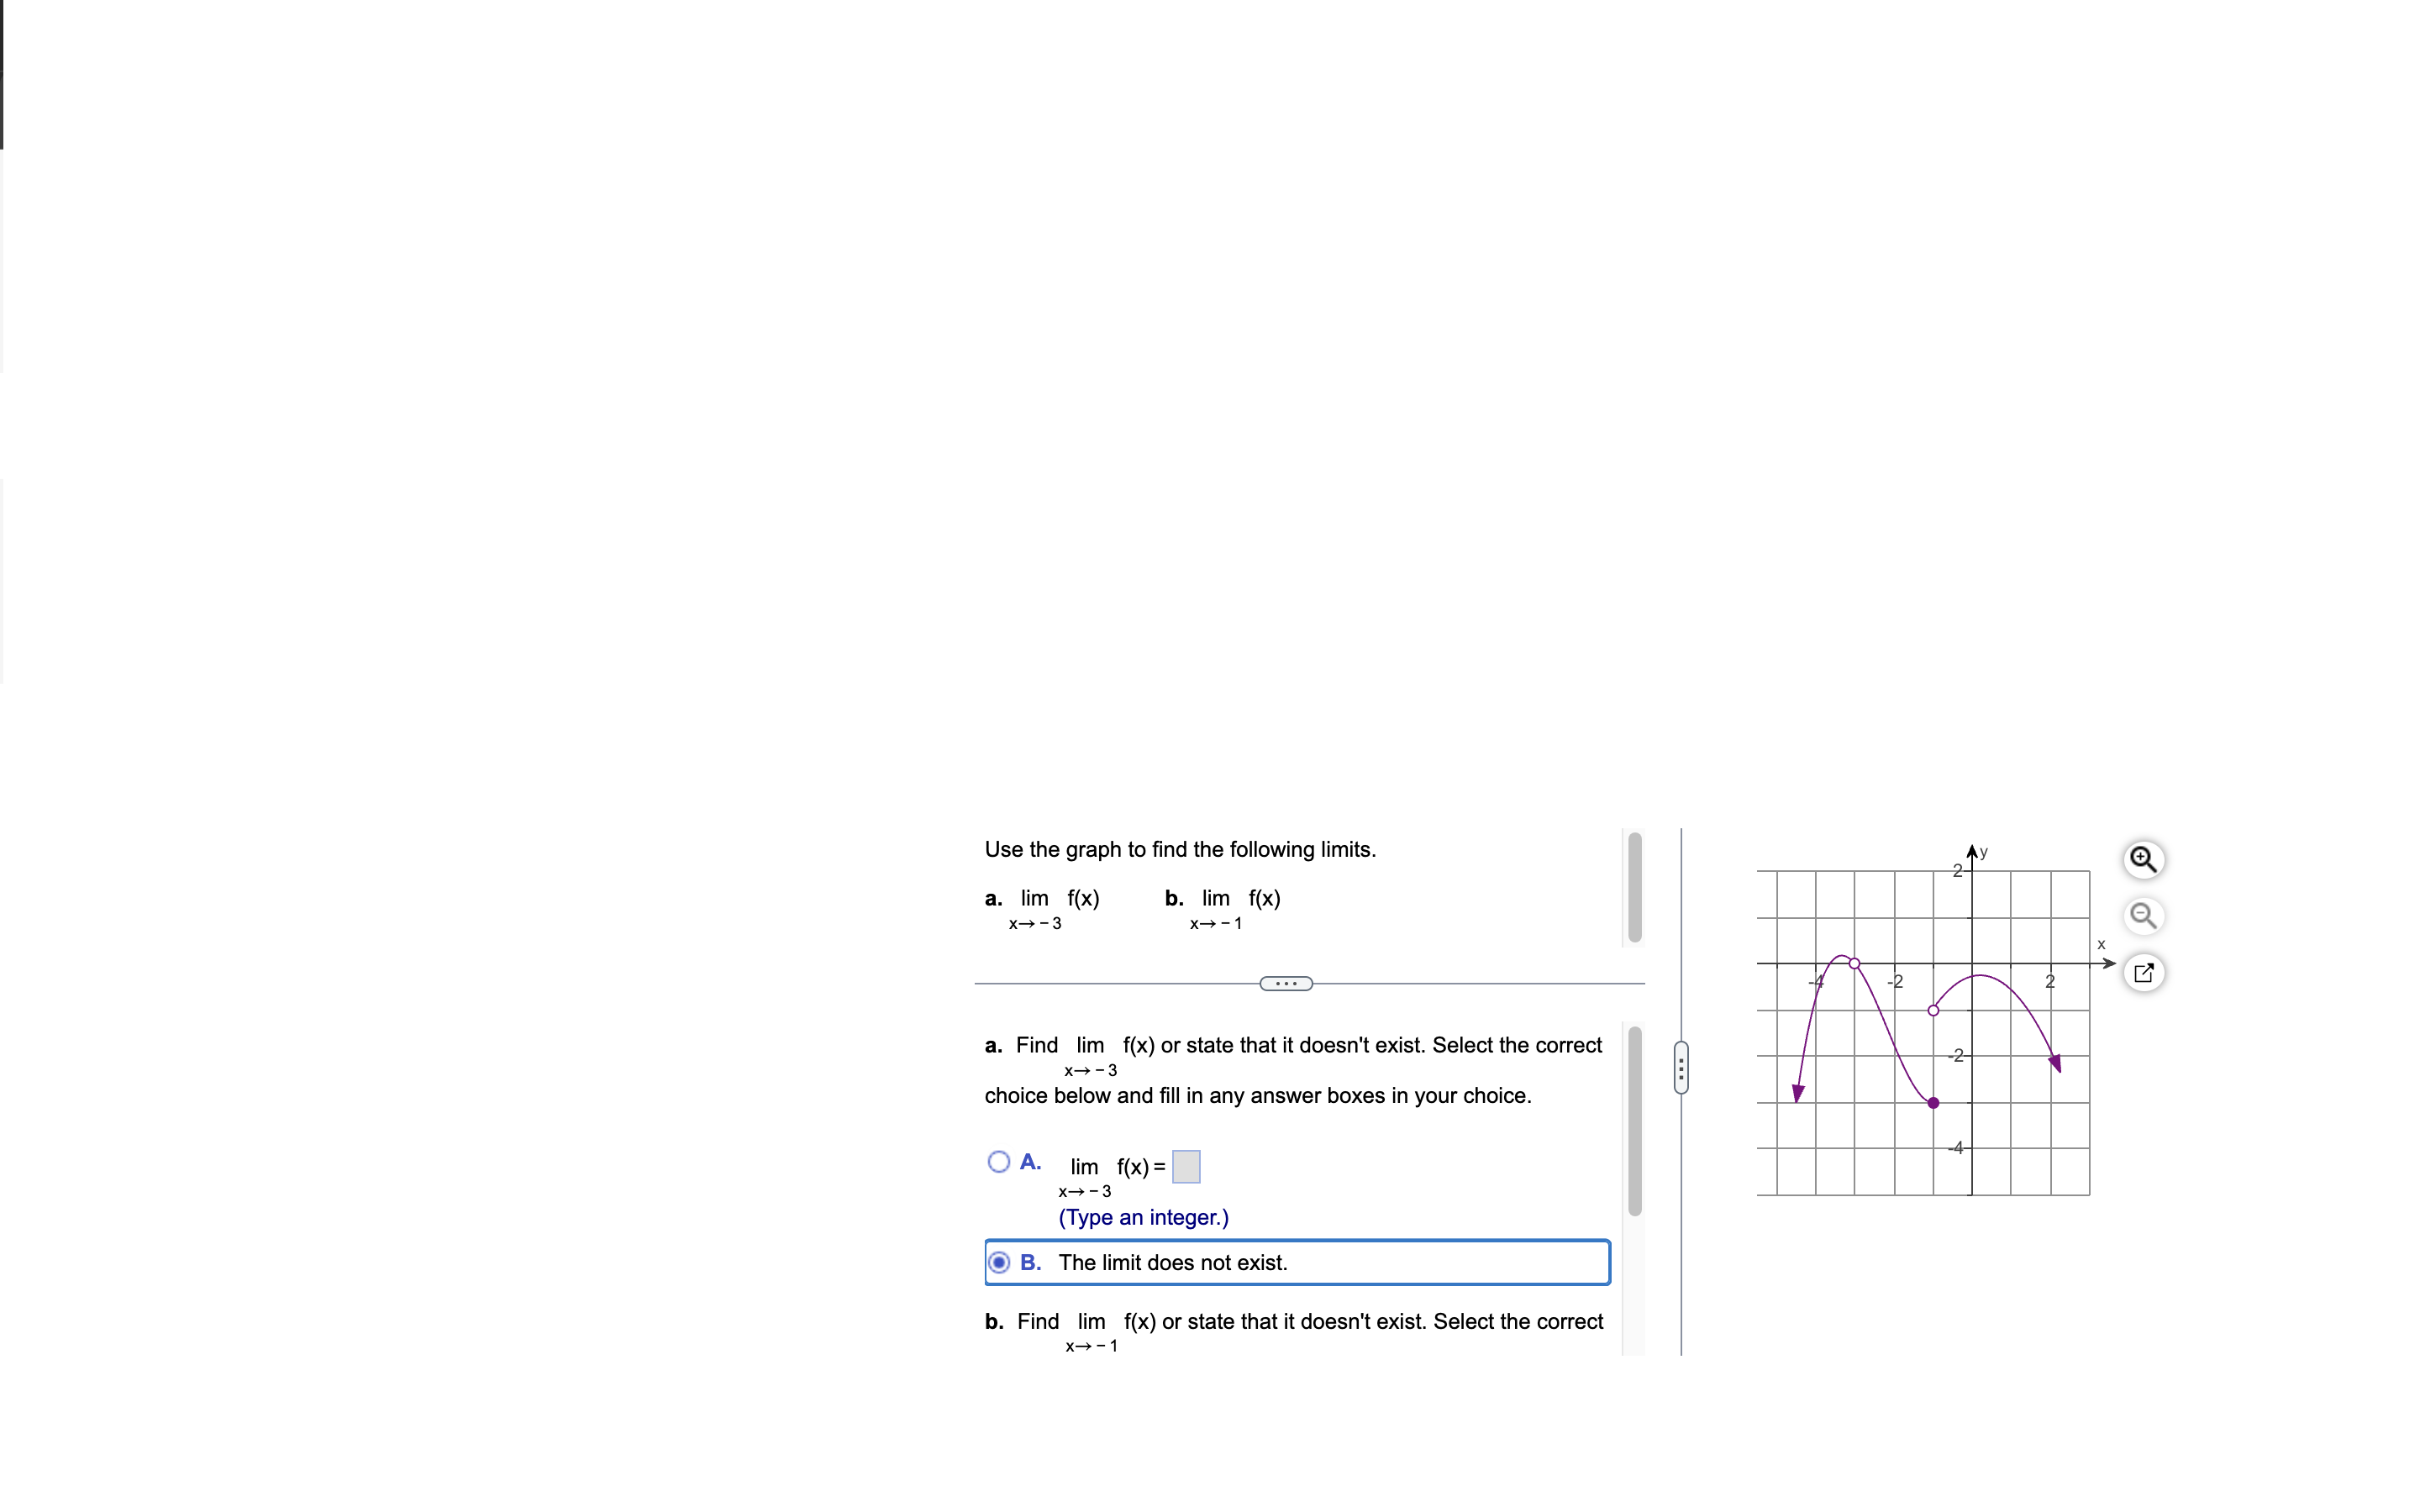The height and width of the screenshot is (1512, 2420).
Task: Click the grayed magnifier-minus icon
Action: tap(2144, 916)
